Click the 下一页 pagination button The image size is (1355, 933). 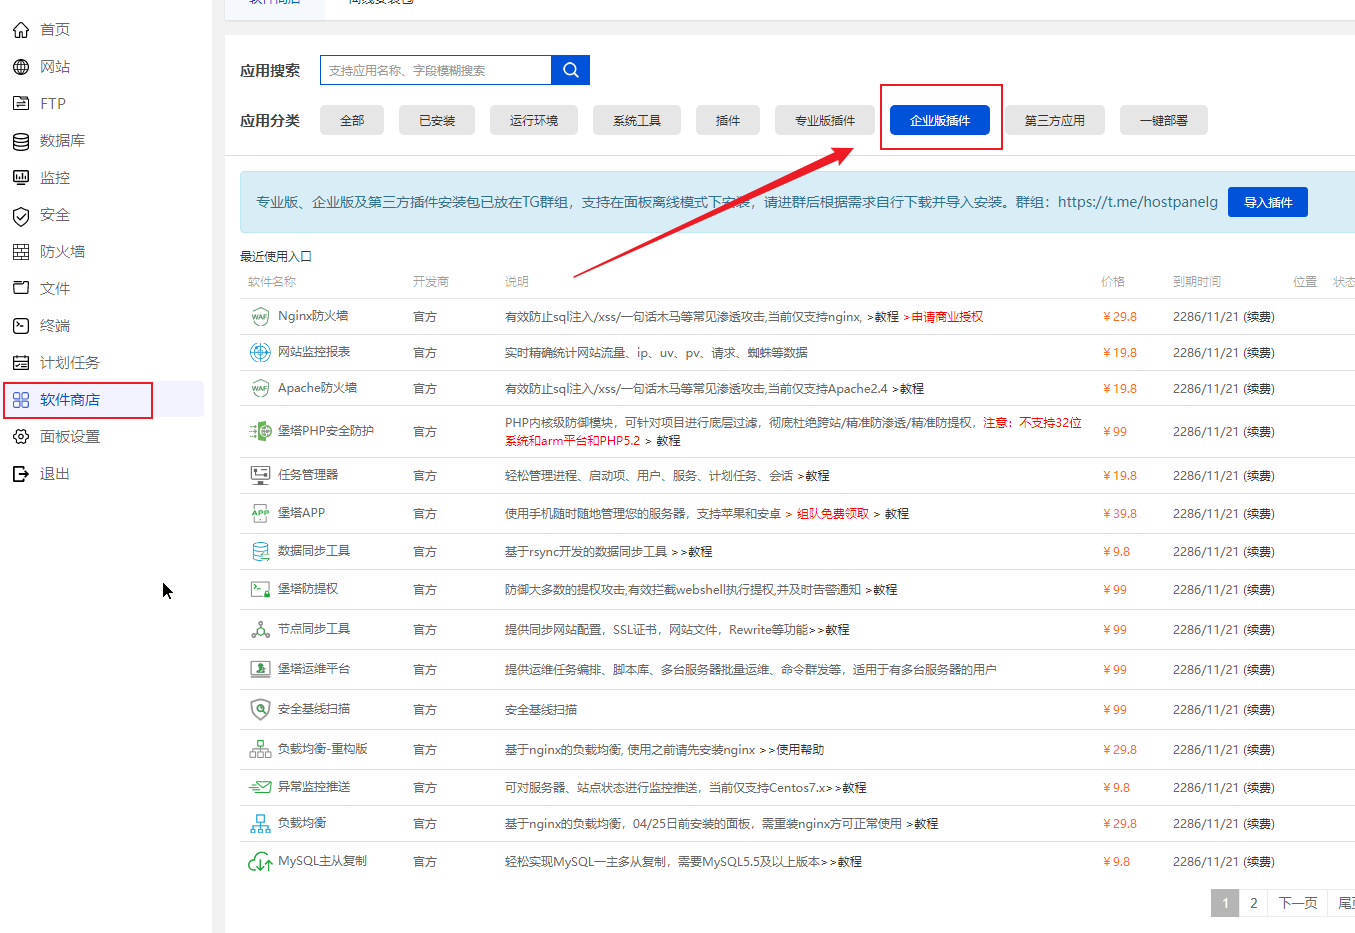coord(1298,903)
